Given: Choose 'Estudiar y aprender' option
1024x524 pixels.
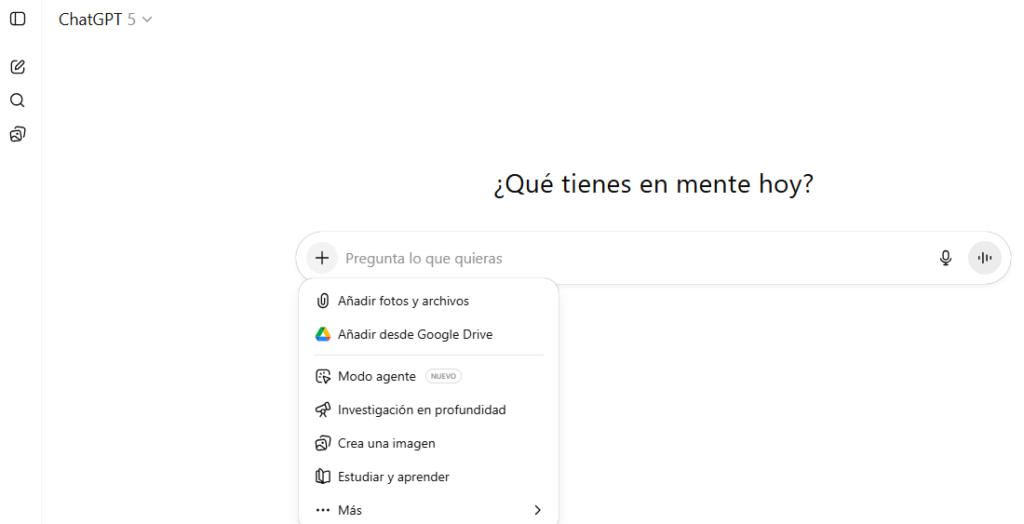Looking at the screenshot, I should [428, 477].
